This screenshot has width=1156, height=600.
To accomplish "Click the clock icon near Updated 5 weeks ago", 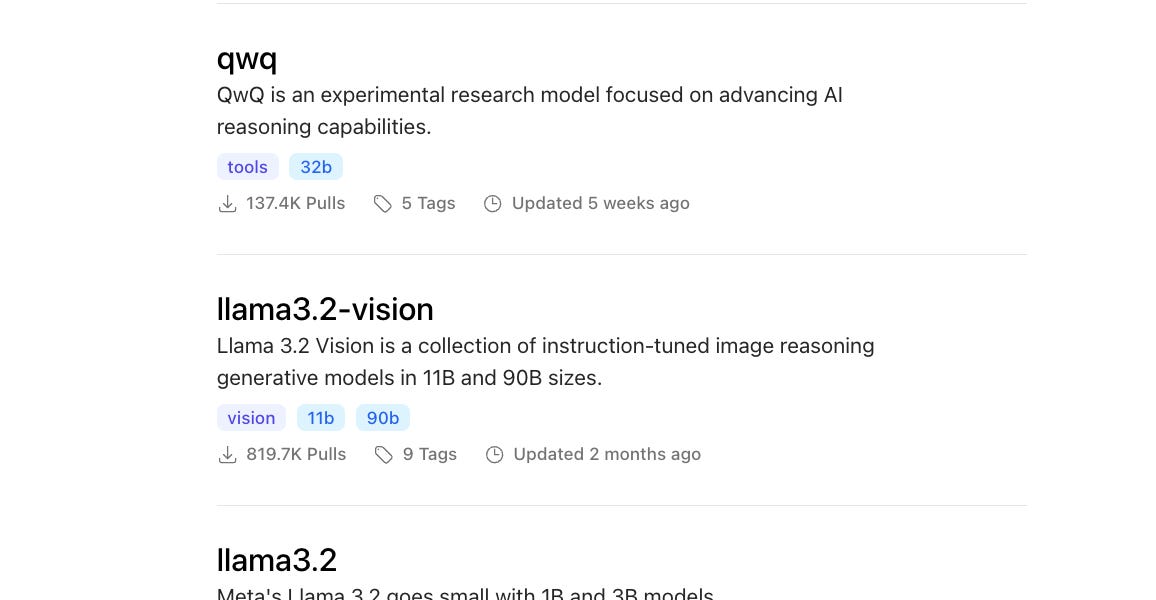I will 493,203.
